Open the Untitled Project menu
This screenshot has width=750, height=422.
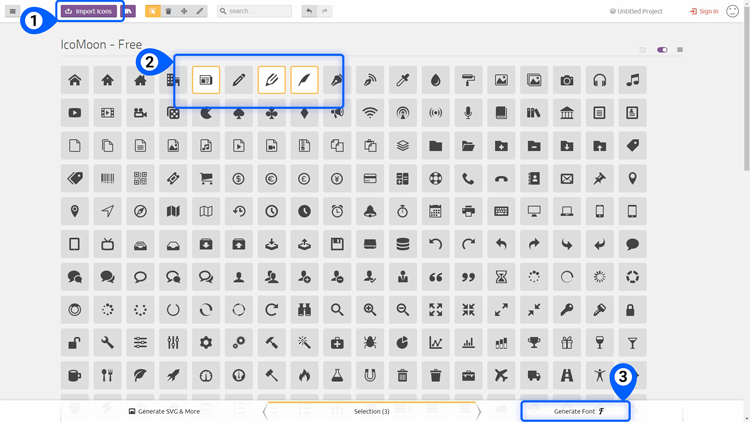636,11
